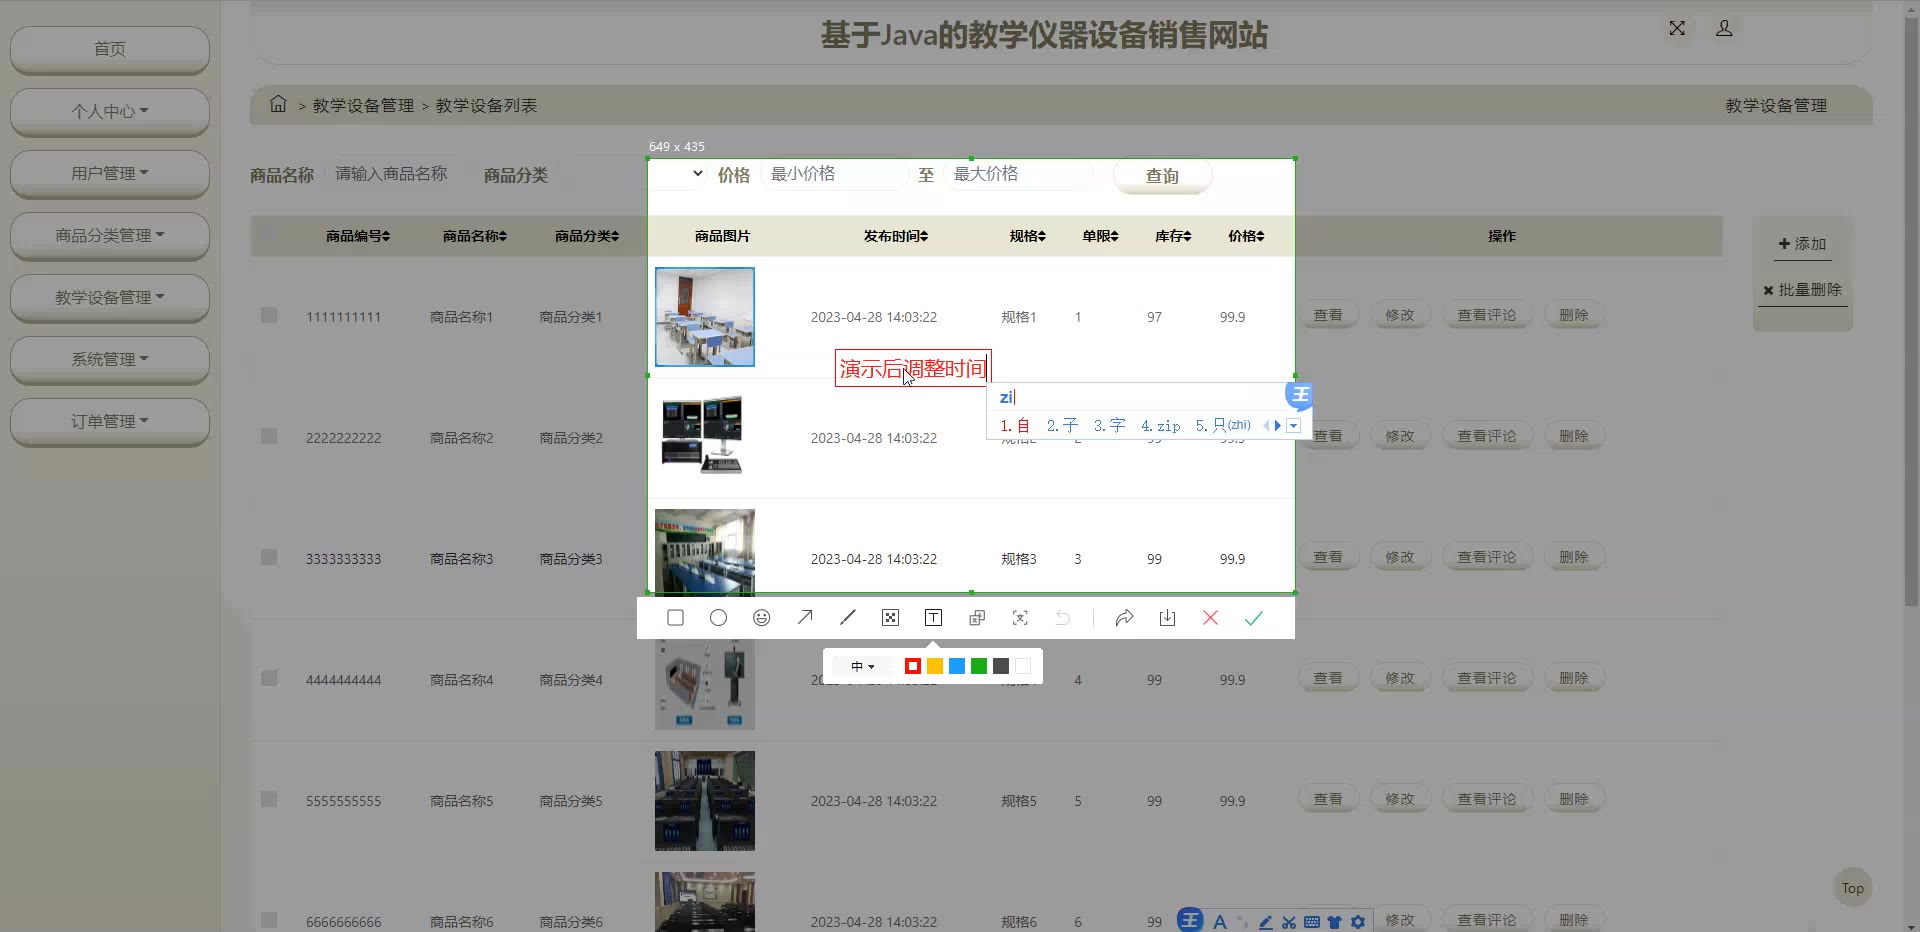
Task: Pick the red color swatch
Action: (913, 666)
